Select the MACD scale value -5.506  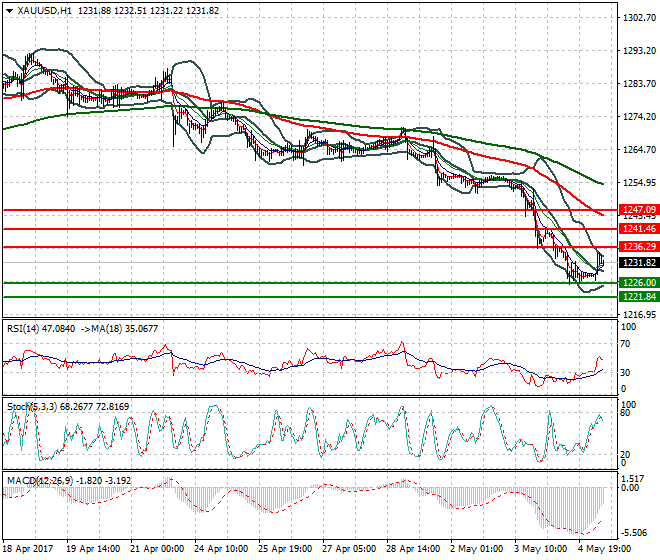633,533
